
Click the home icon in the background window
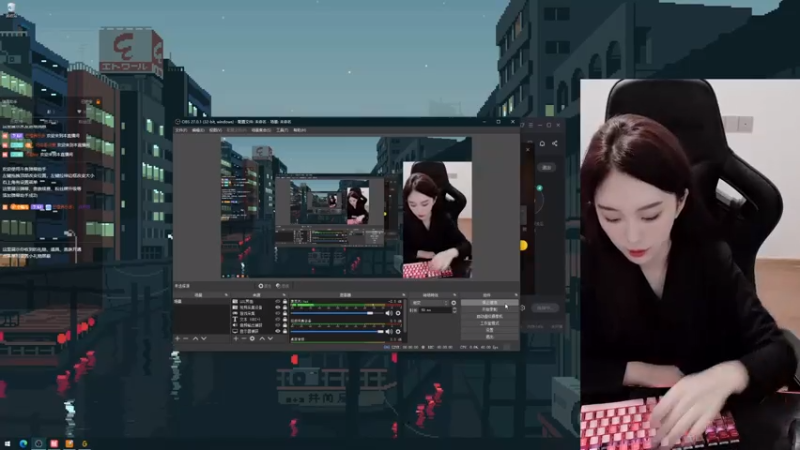tap(542, 143)
